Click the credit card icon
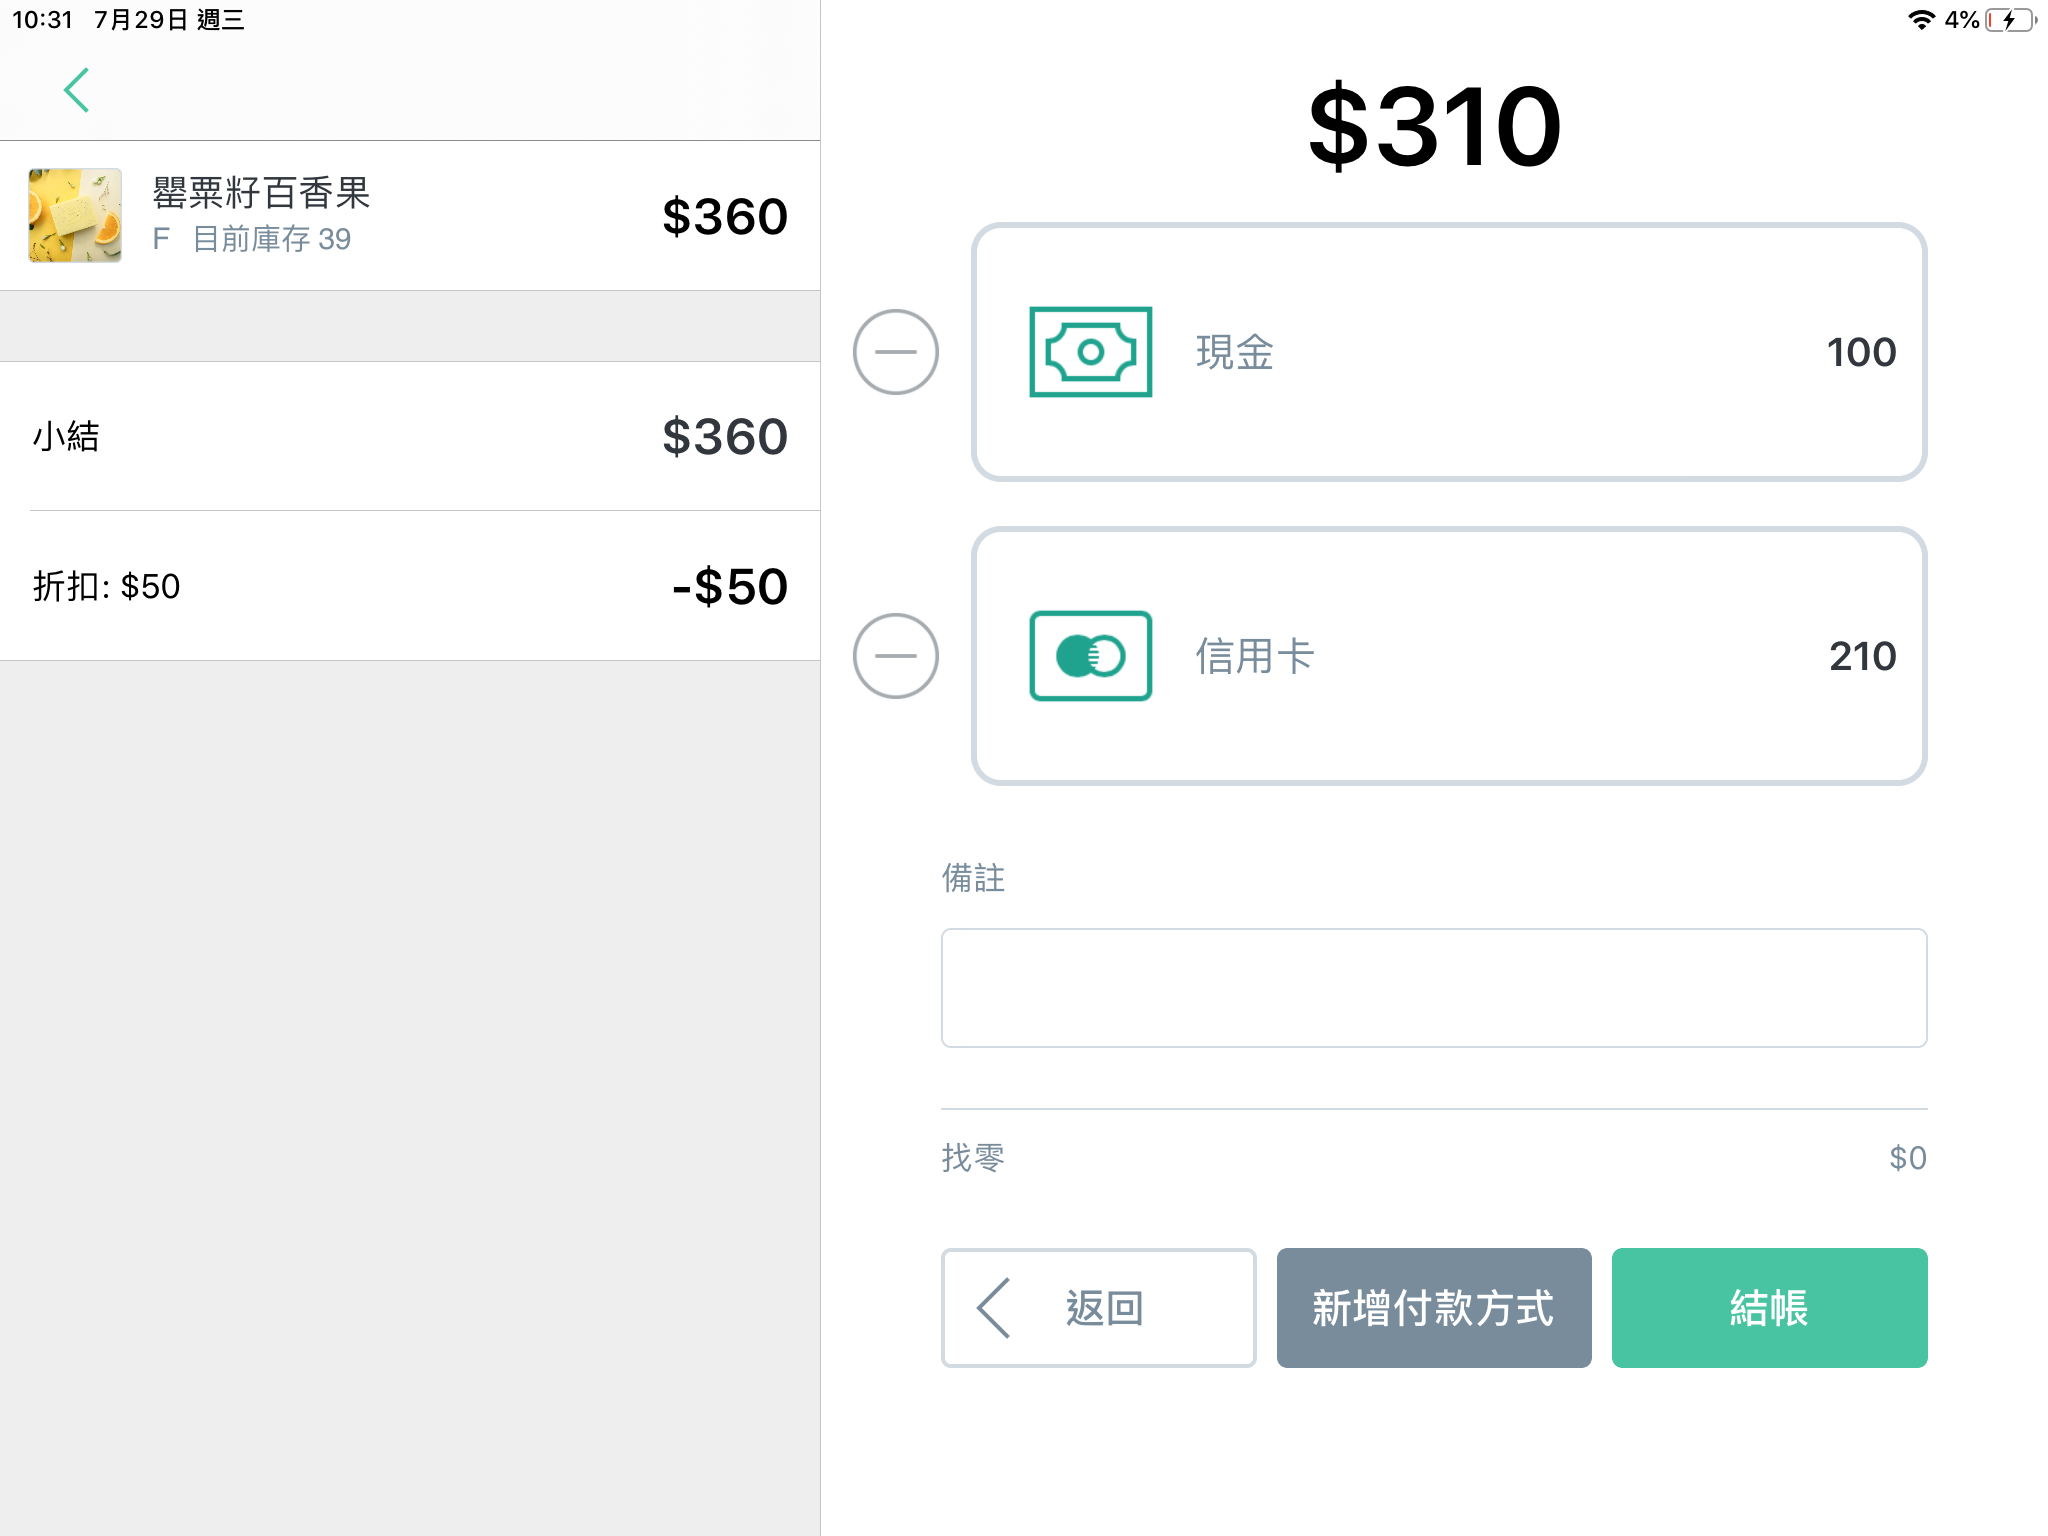 (x=1090, y=656)
